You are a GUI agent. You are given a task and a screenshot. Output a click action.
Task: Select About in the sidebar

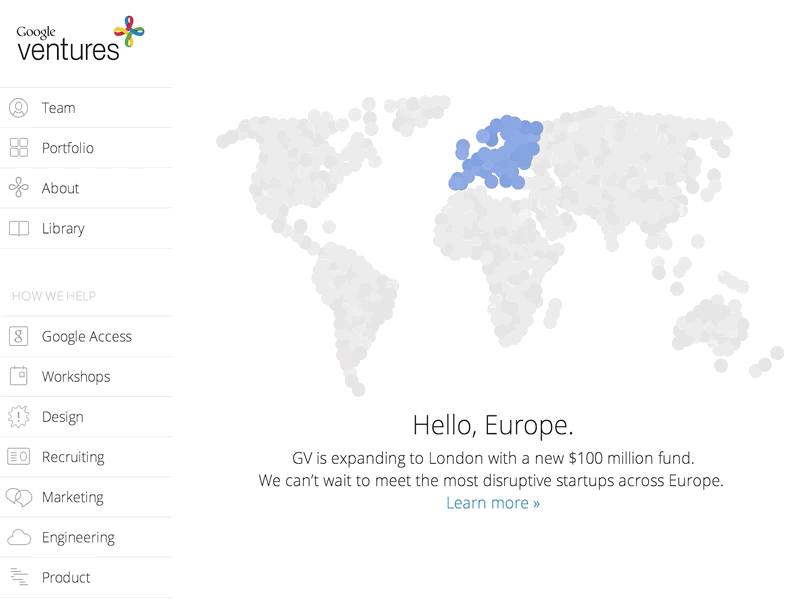pos(61,188)
